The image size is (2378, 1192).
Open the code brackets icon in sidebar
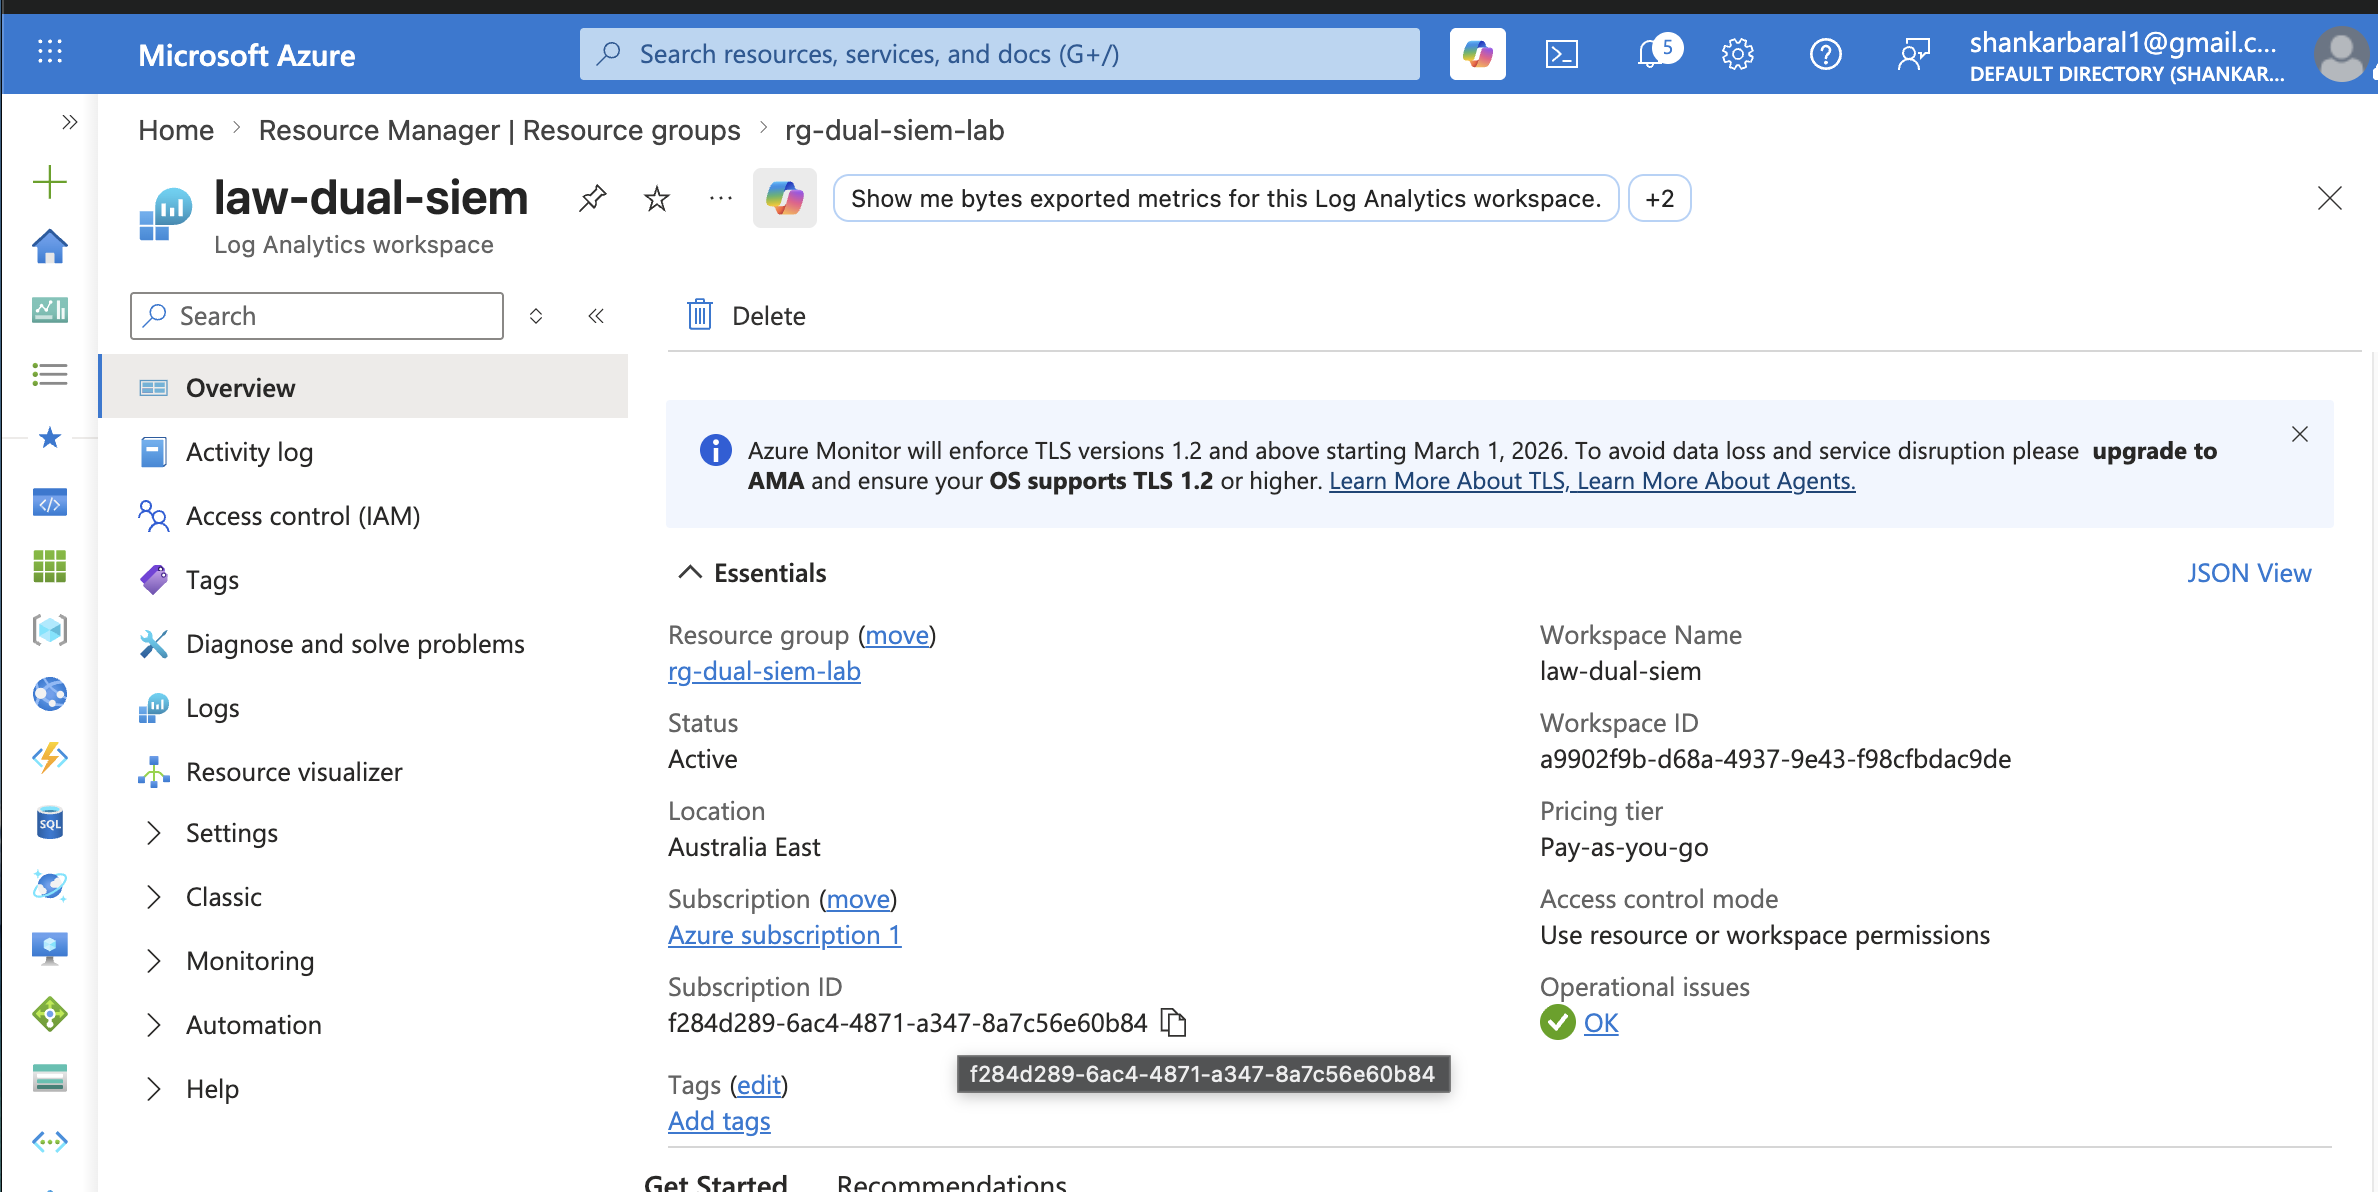[50, 502]
